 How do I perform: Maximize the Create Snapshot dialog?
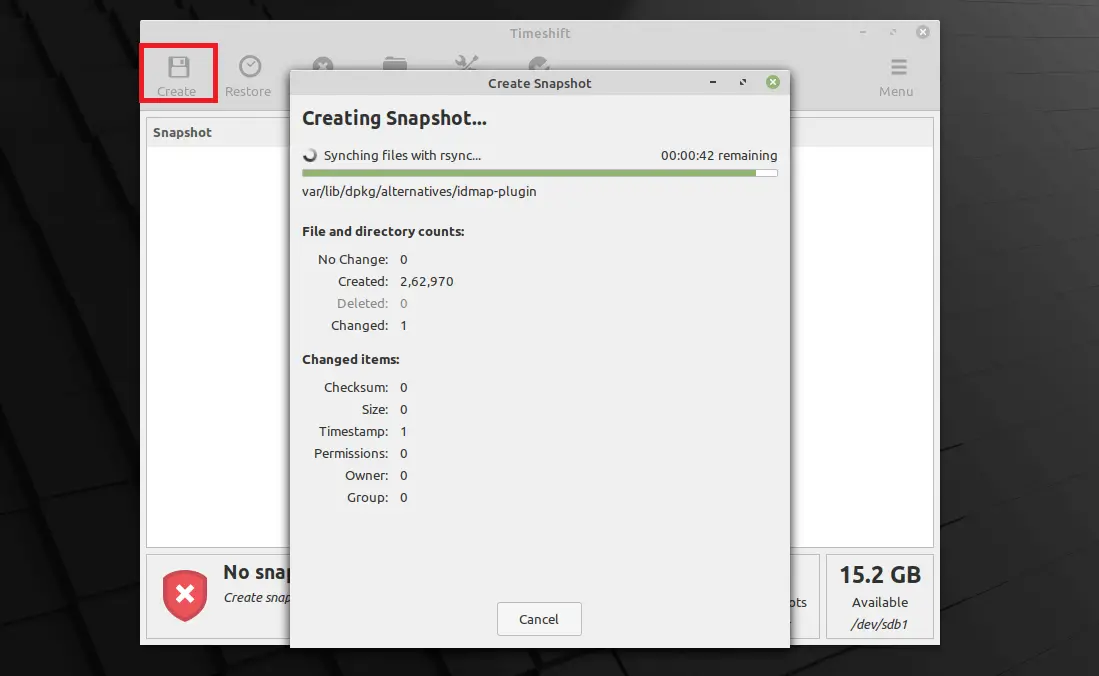(x=743, y=83)
